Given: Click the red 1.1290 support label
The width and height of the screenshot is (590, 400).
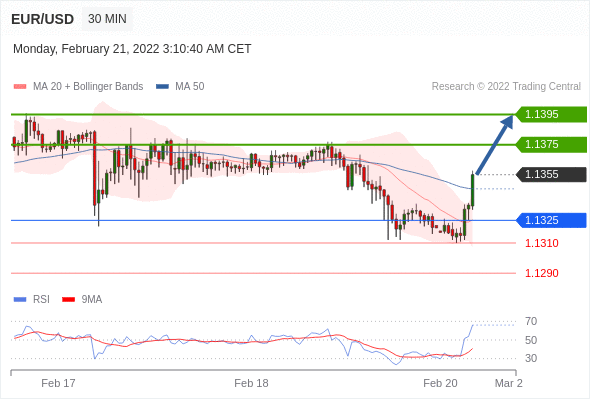Looking at the screenshot, I should click(541, 273).
